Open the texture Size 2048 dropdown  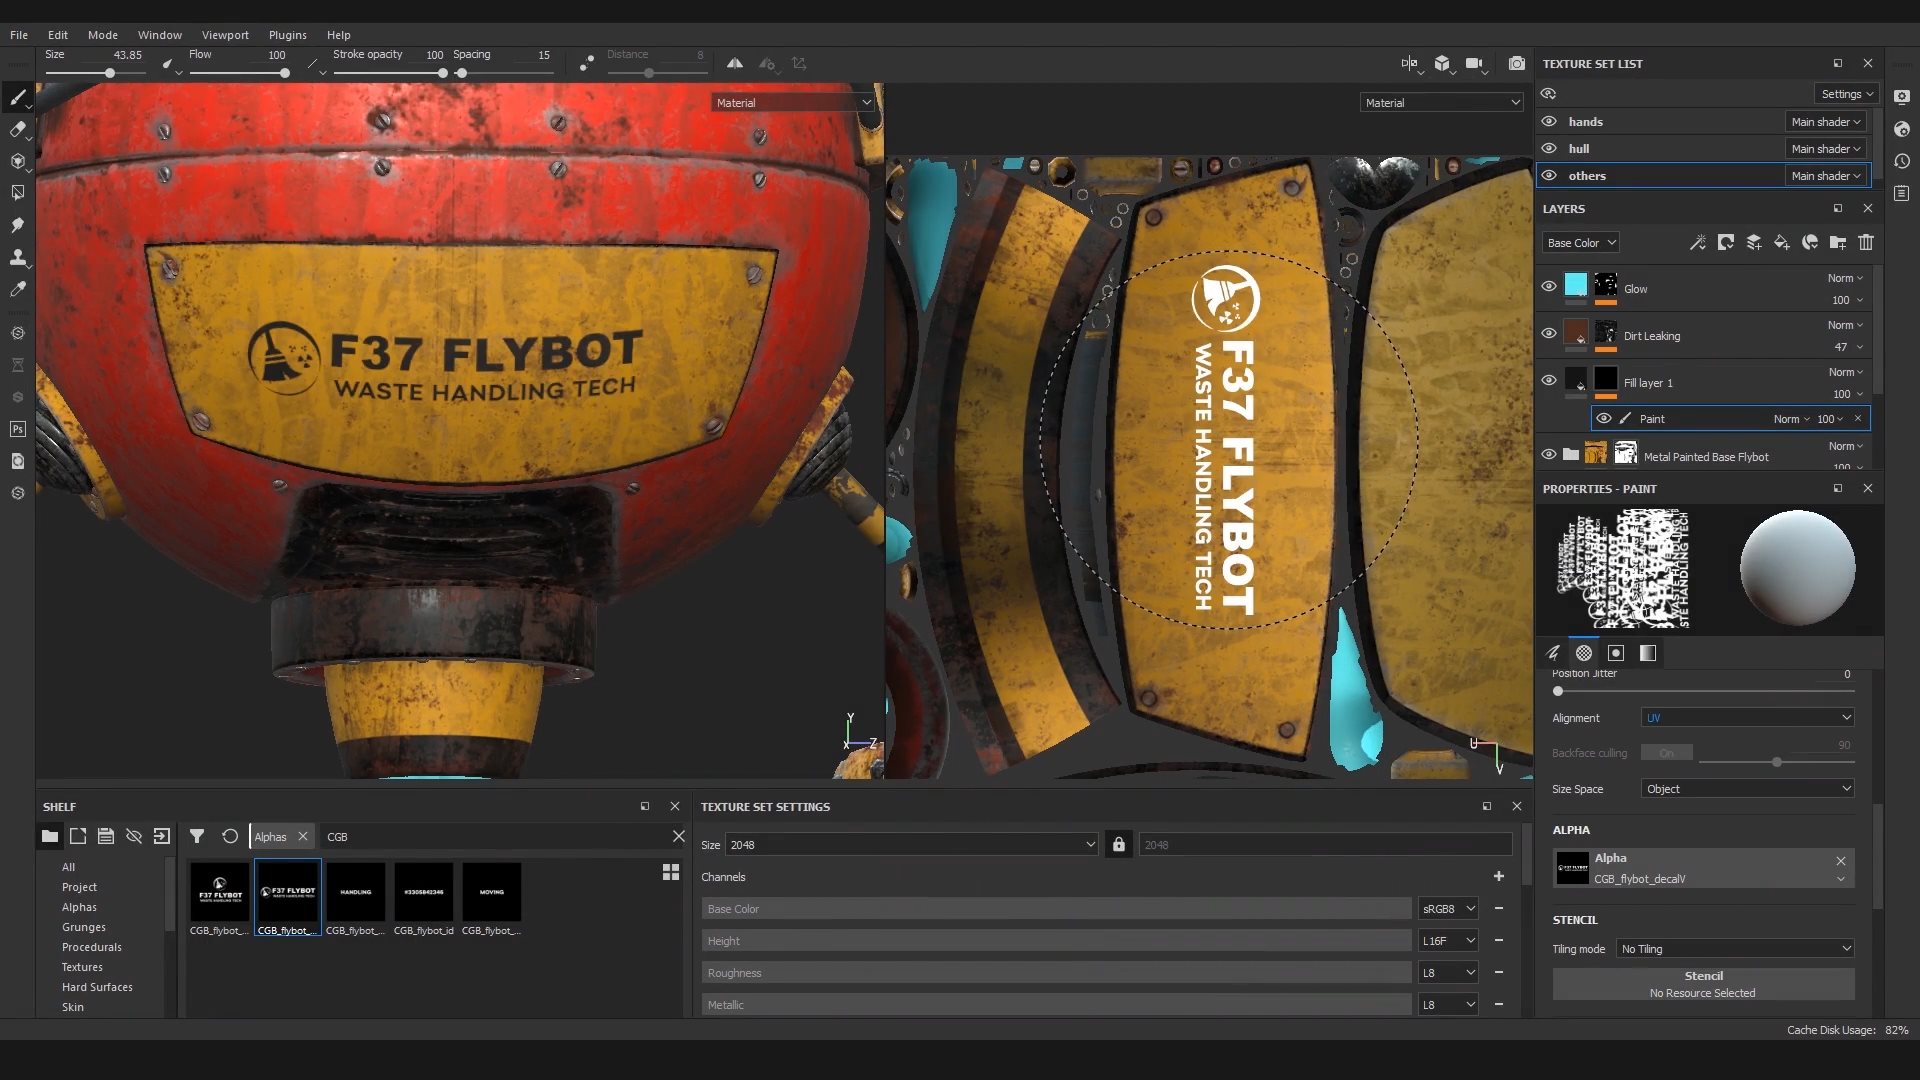[x=911, y=845]
